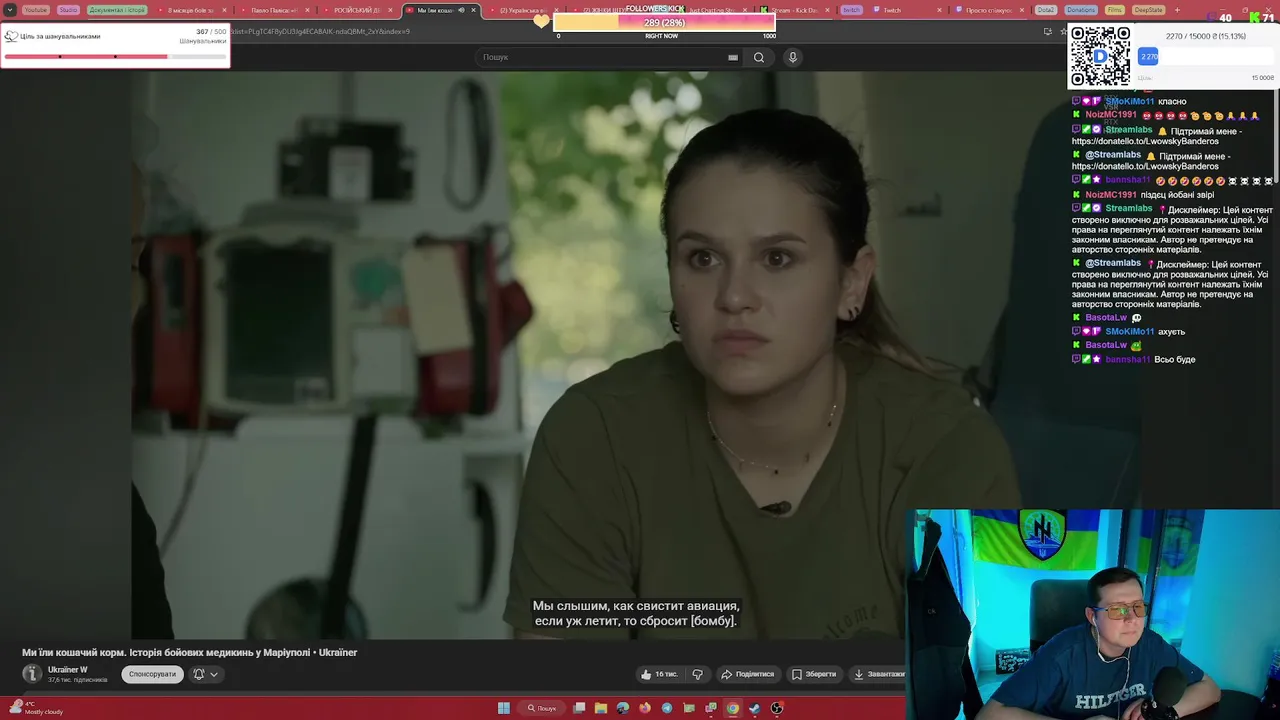The width and height of the screenshot is (1280, 720).
Task: Click chat message 'Всьо буде'
Action: [1174, 359]
